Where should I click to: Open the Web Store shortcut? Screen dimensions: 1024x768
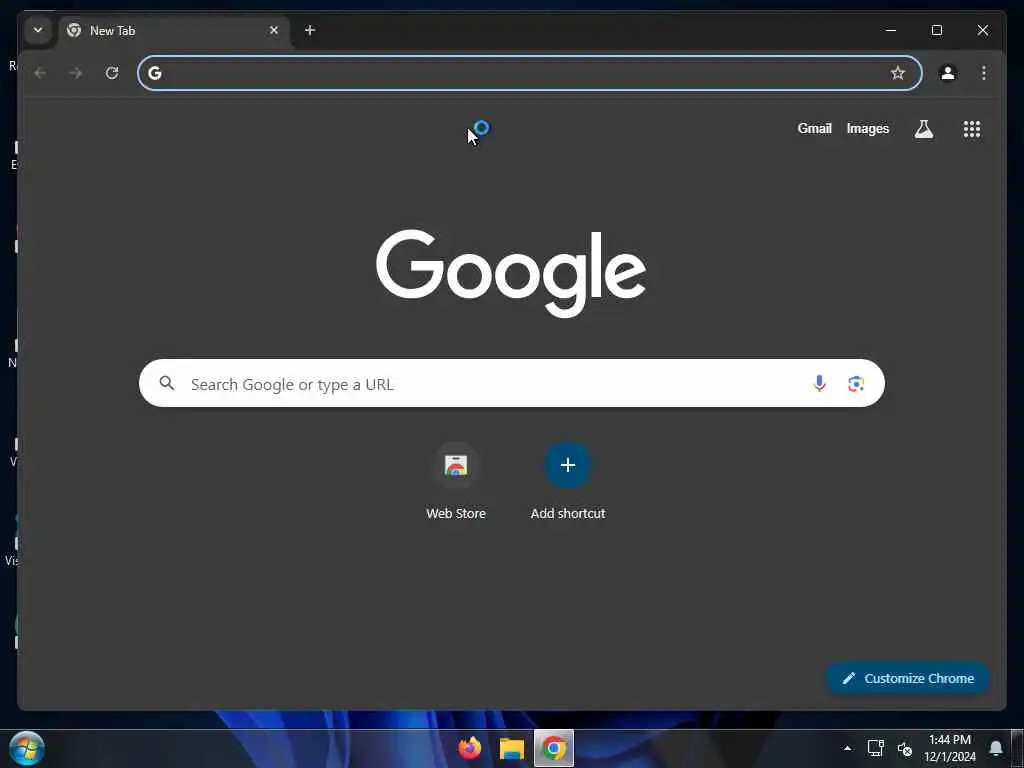tap(456, 482)
